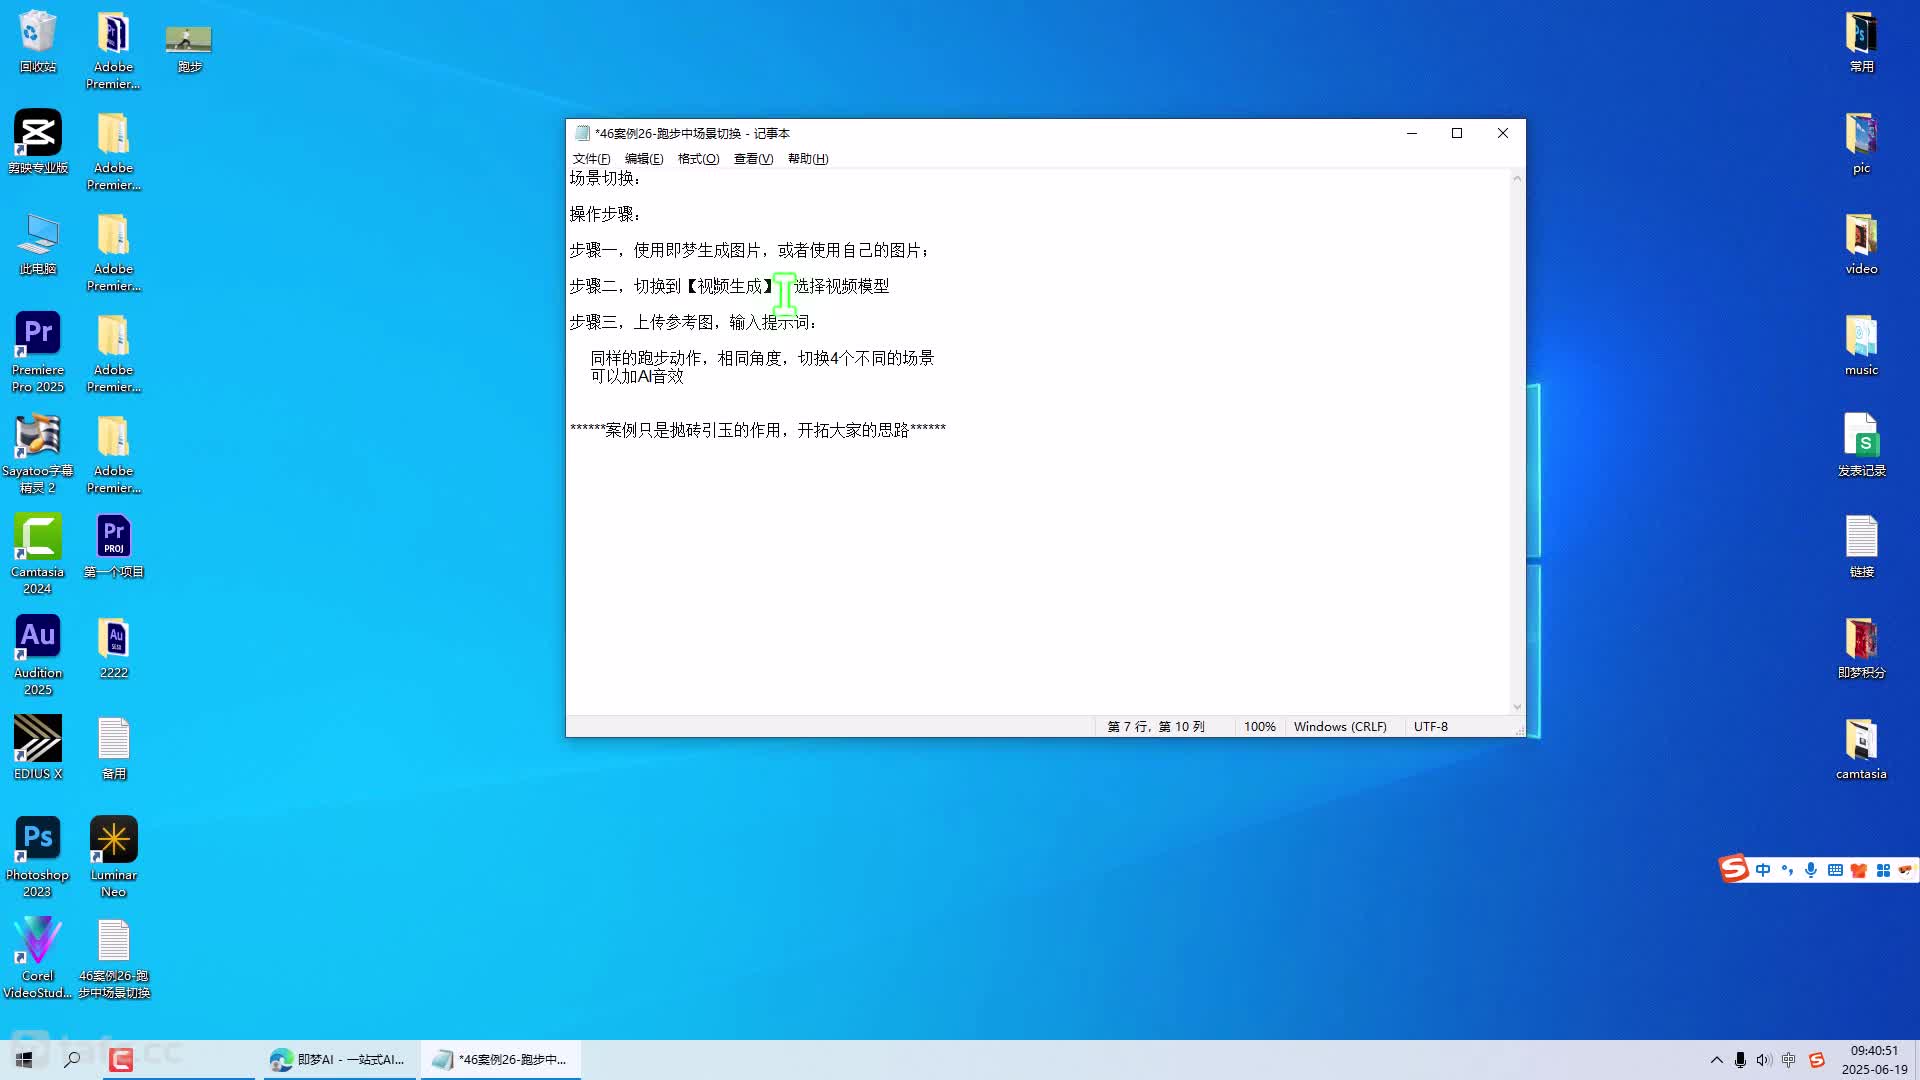The image size is (1920, 1080).
Task: Open the EDIUS X shortcut
Action: [37, 740]
